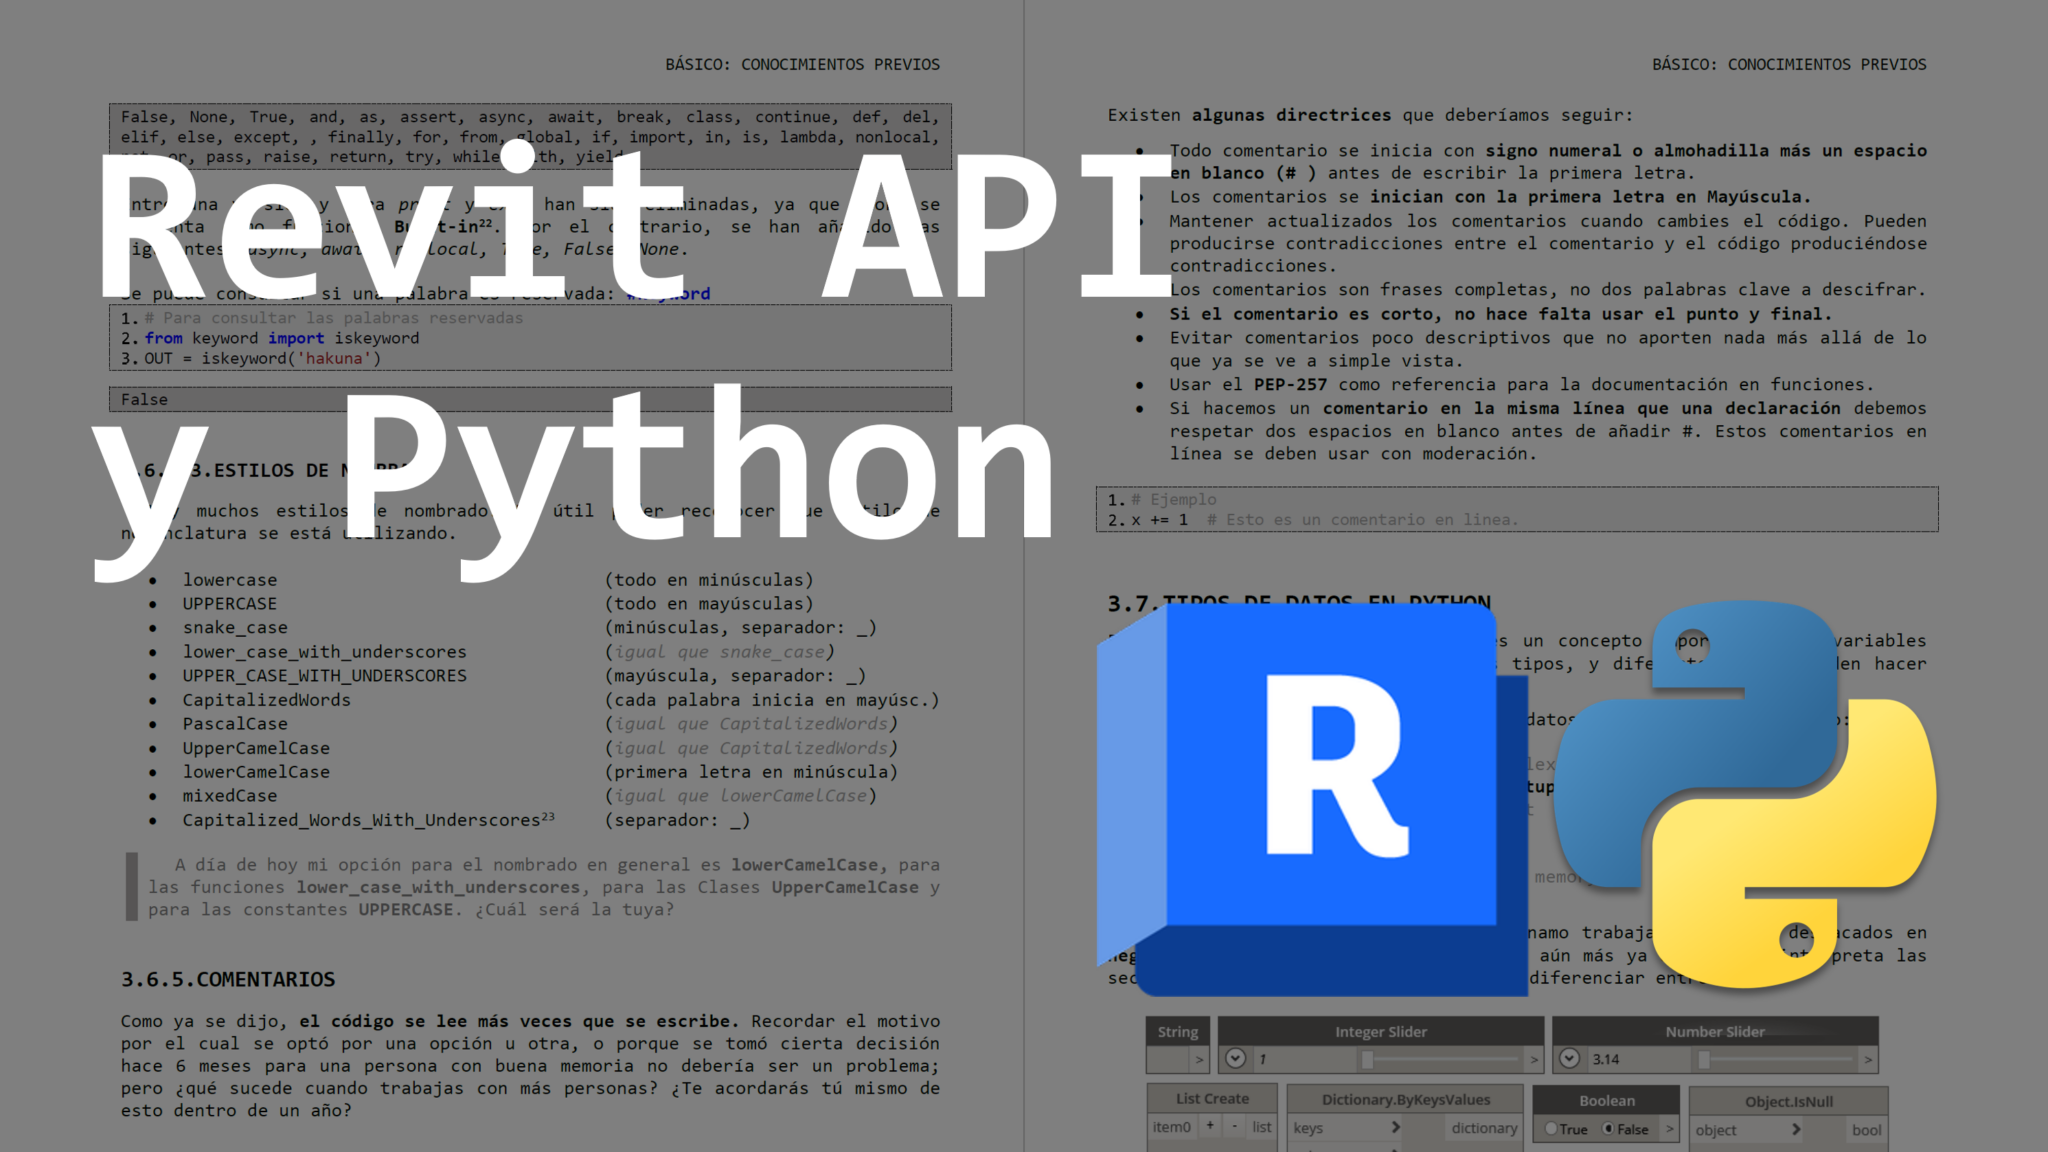Click the 3.14 value field on Number Slider
The height and width of the screenshot is (1152, 2048).
pos(1605,1060)
